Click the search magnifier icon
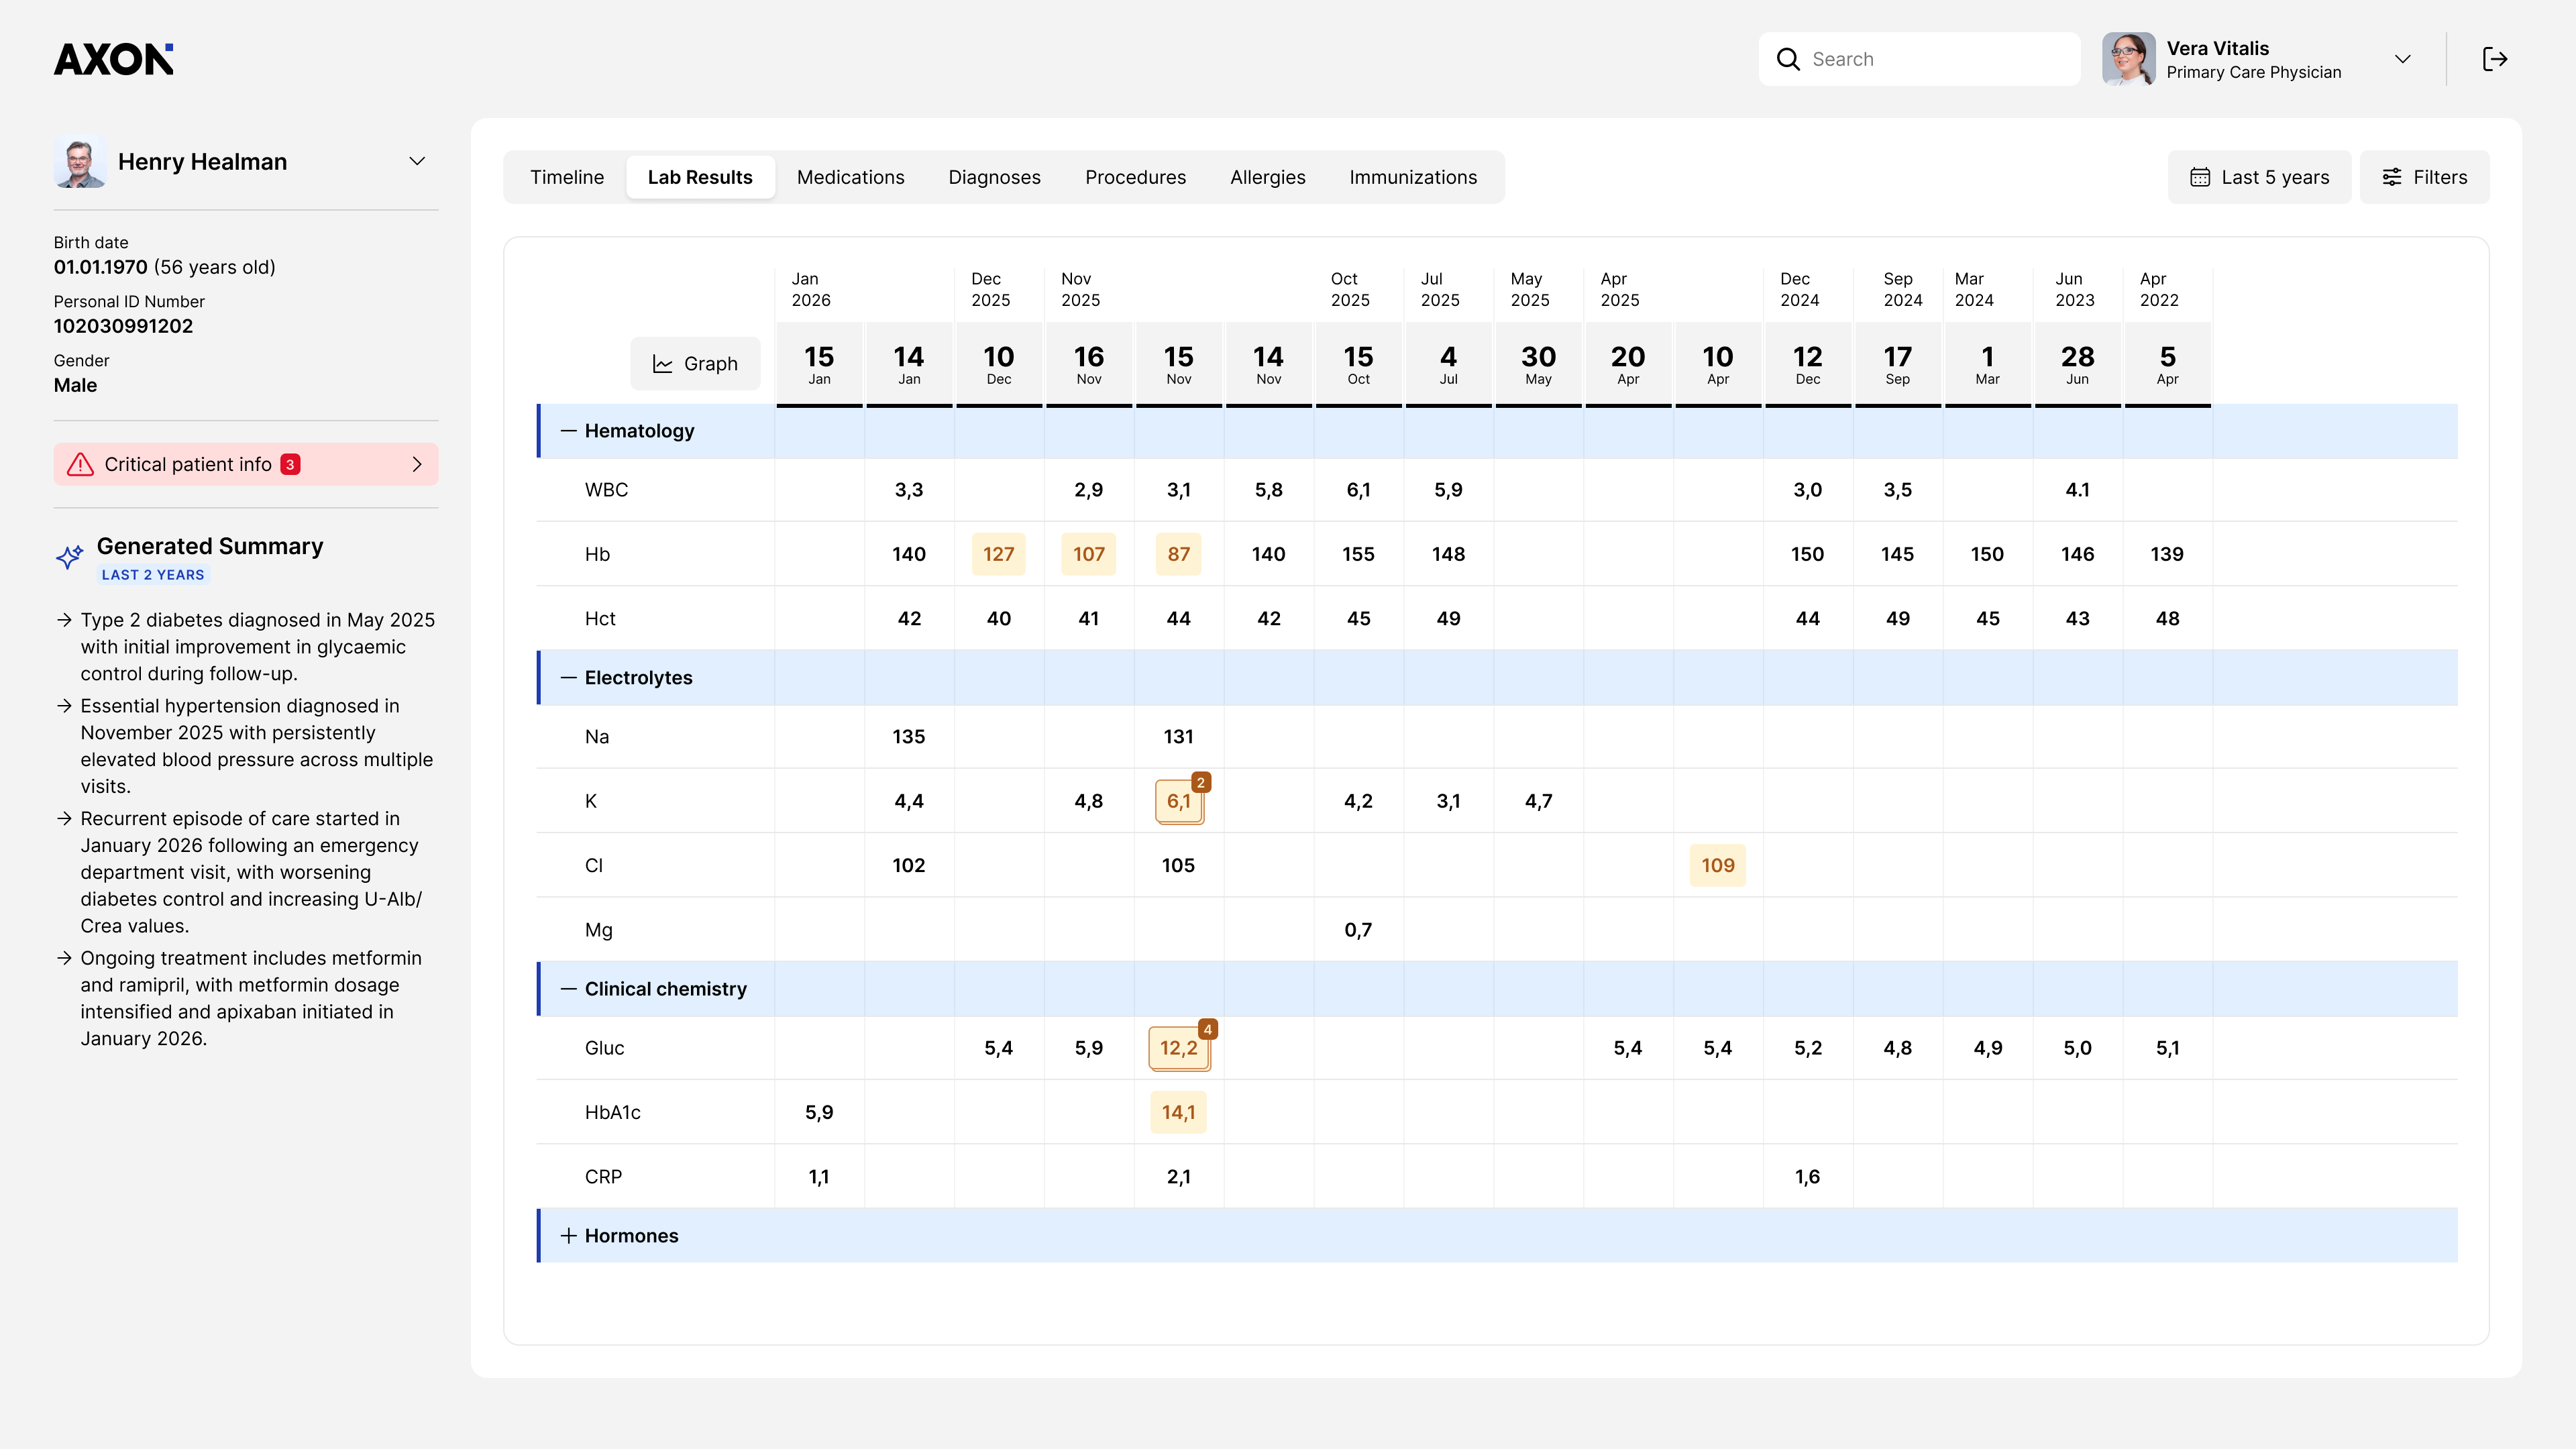 [1788, 59]
